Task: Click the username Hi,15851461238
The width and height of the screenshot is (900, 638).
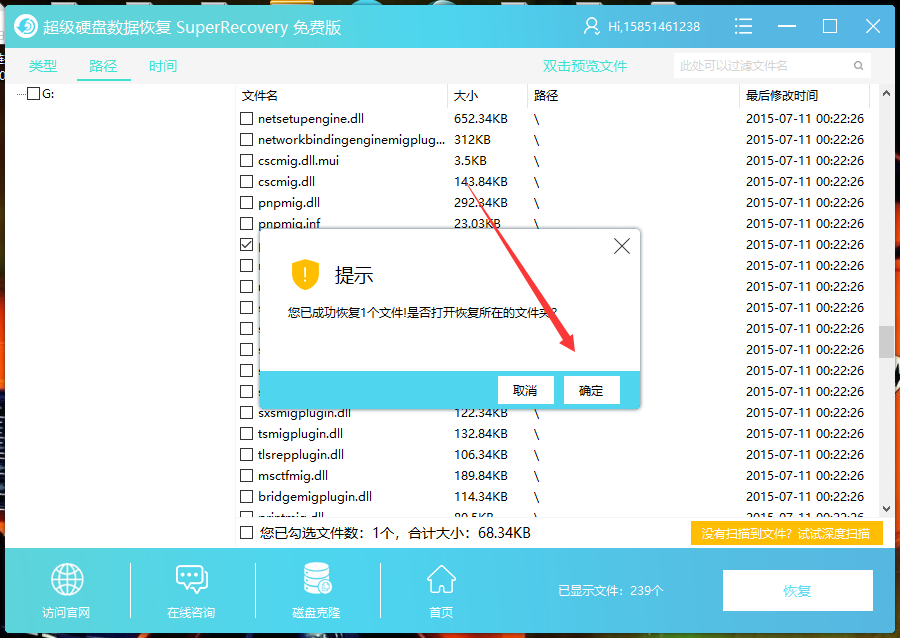Action: tap(654, 26)
